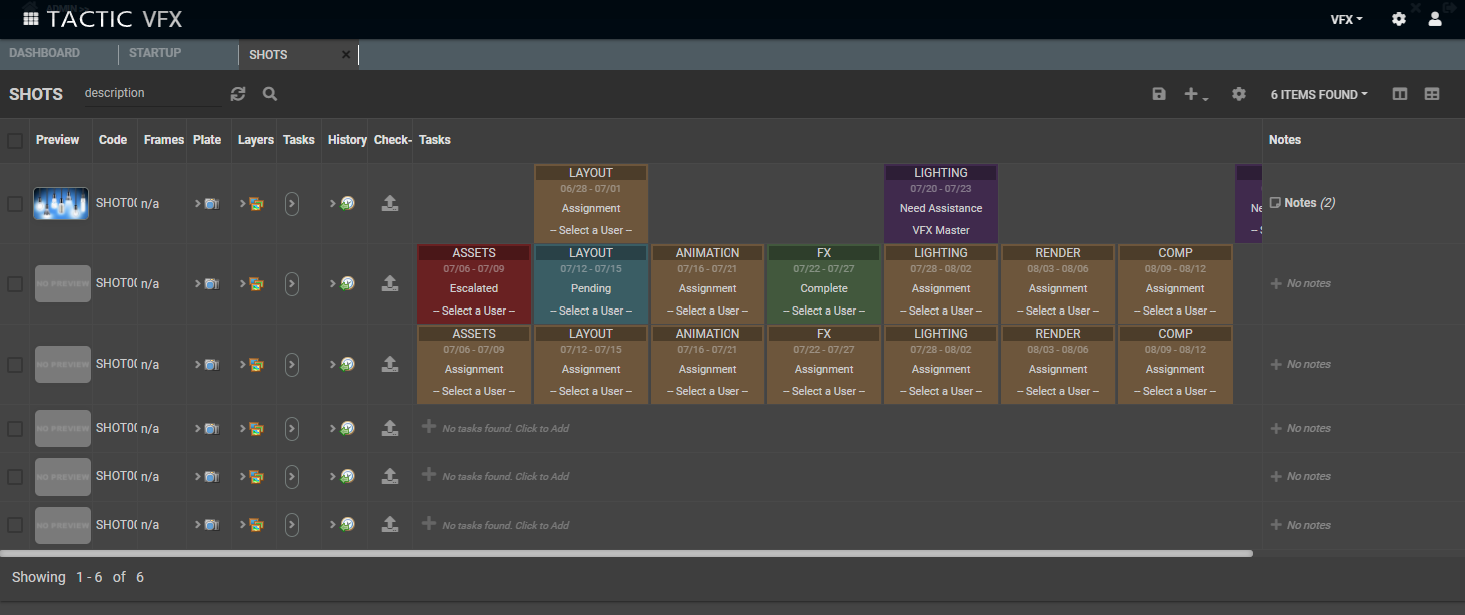This screenshot has width=1465, height=615.
Task: Click plus icon beside No notes, Escalated ASSETS row
Action: (1275, 283)
